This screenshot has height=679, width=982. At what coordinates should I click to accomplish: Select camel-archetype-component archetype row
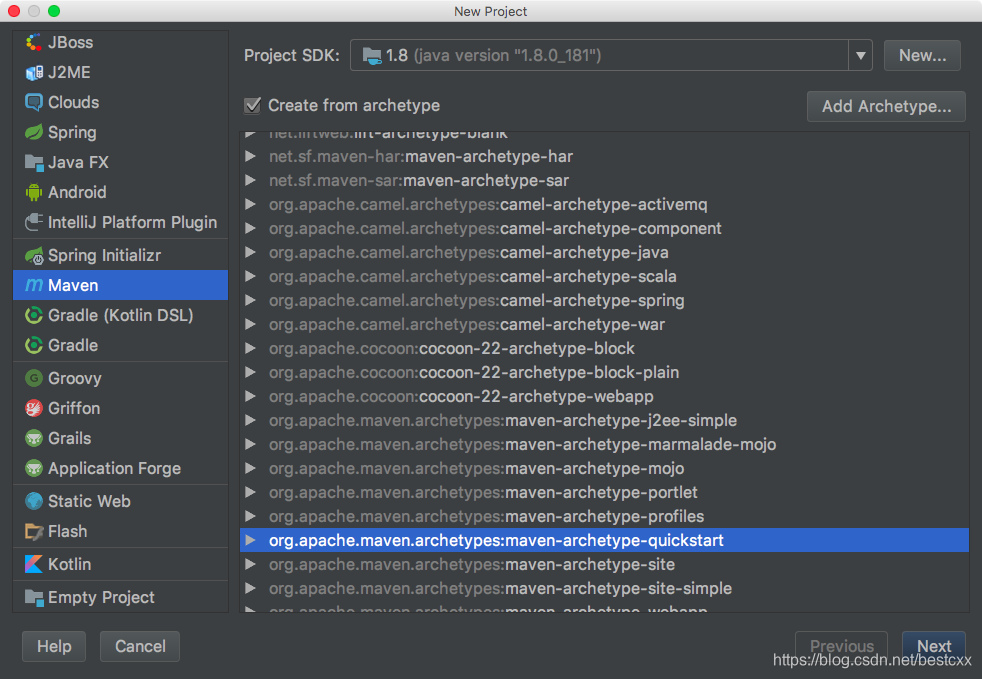tap(604, 229)
